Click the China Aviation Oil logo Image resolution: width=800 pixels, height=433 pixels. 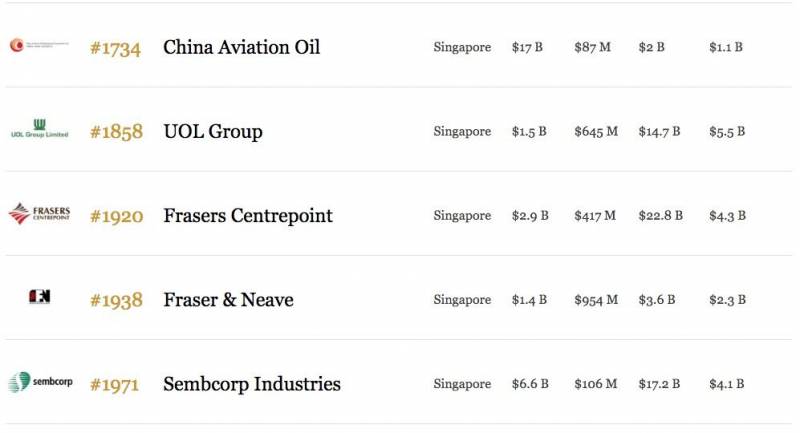point(39,46)
